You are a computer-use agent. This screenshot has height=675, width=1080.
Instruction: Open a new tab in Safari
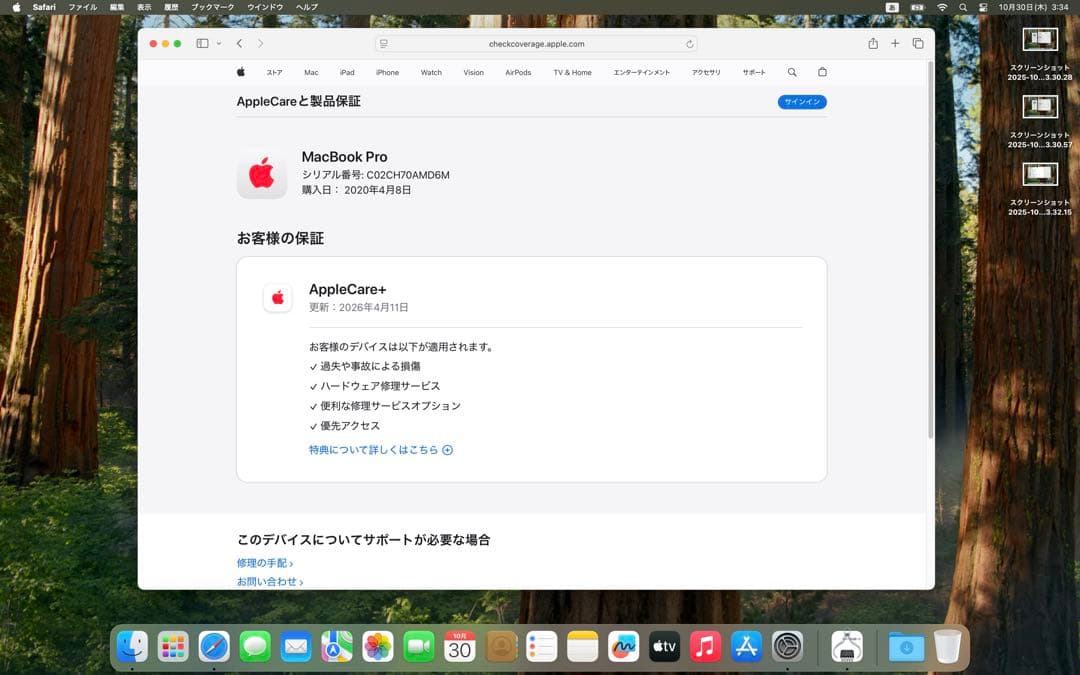pyautogui.click(x=895, y=43)
